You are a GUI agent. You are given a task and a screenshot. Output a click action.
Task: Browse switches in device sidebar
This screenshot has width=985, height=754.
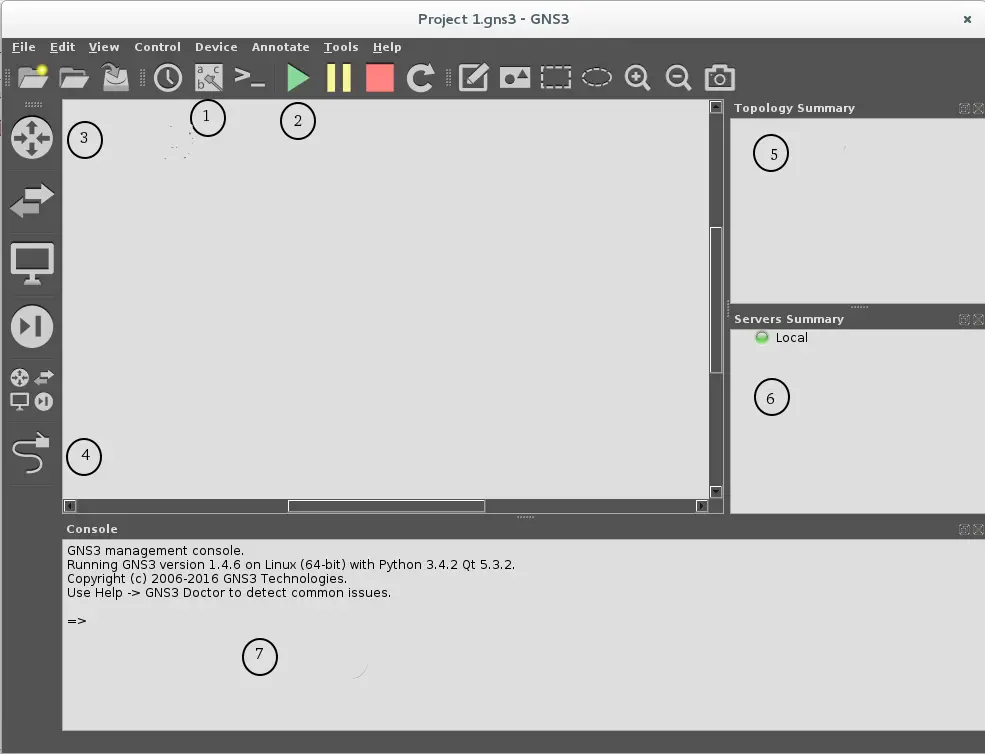(x=32, y=200)
